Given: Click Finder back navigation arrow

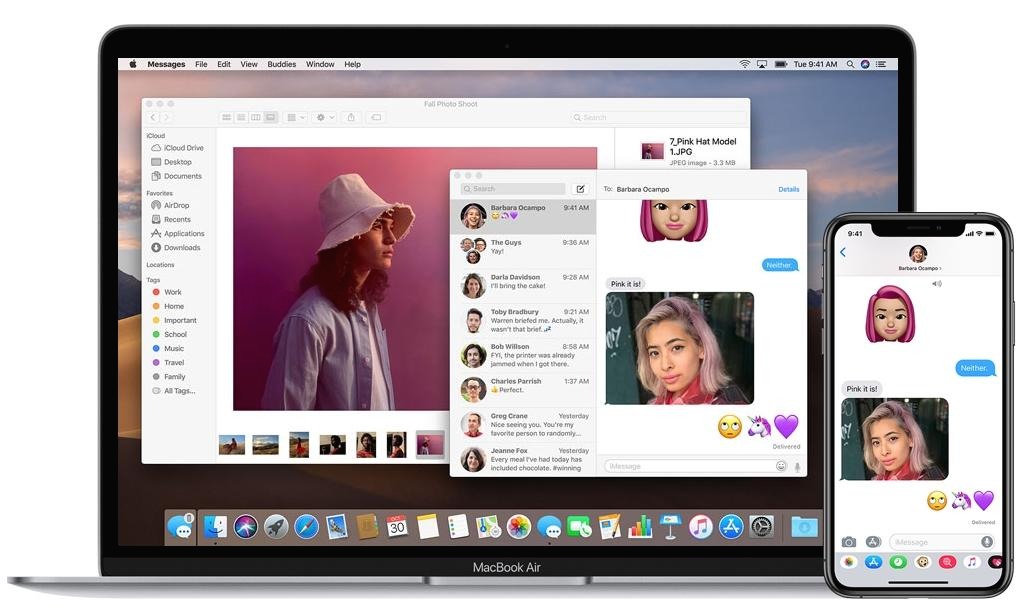Looking at the screenshot, I should point(153,117).
